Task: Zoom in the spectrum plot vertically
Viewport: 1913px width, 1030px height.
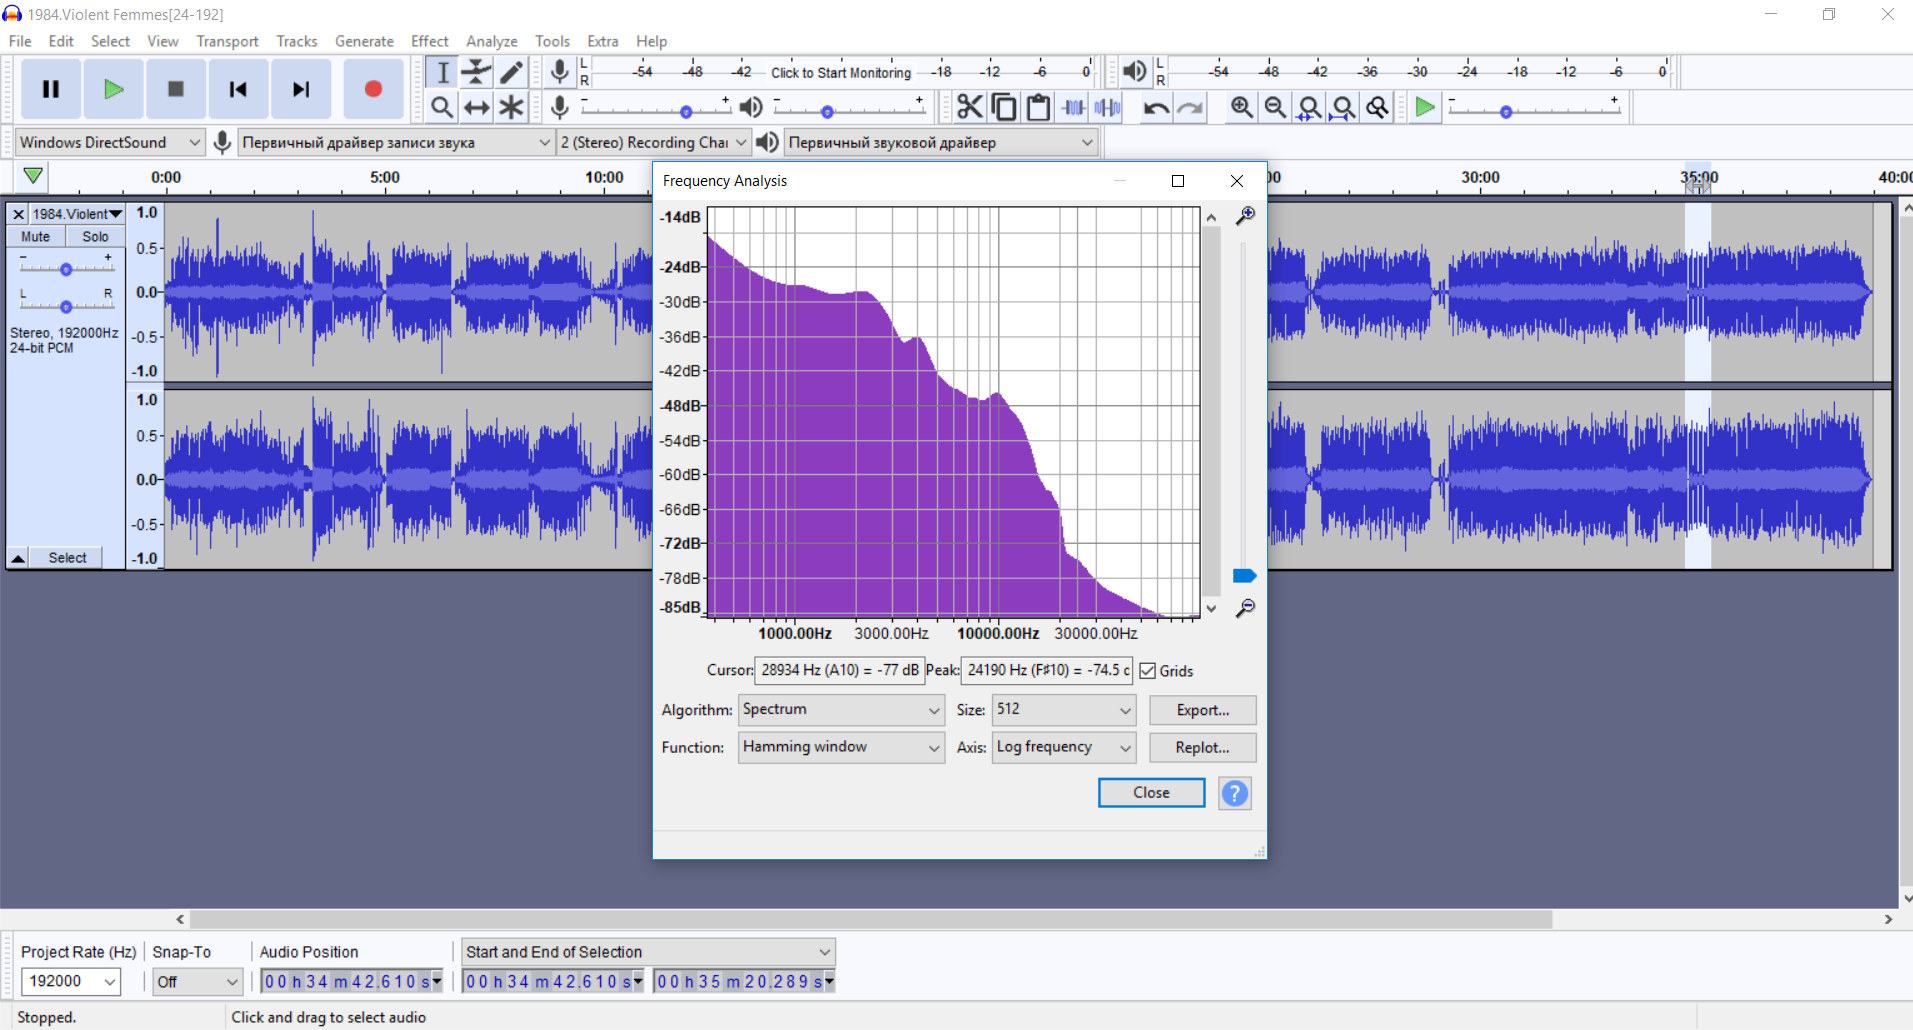Action: [x=1245, y=215]
